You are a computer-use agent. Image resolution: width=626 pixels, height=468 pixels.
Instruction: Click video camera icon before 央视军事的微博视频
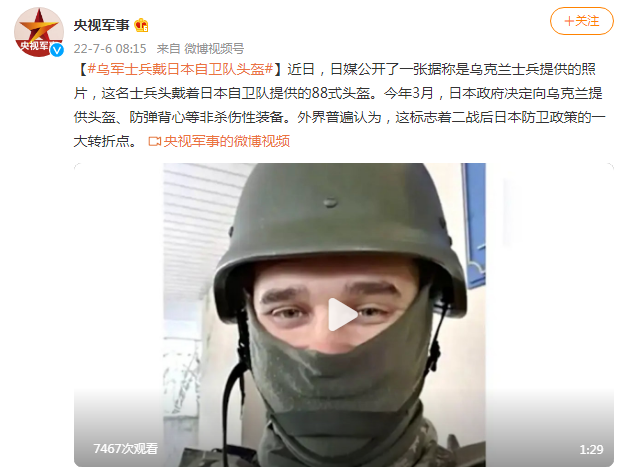tap(155, 141)
